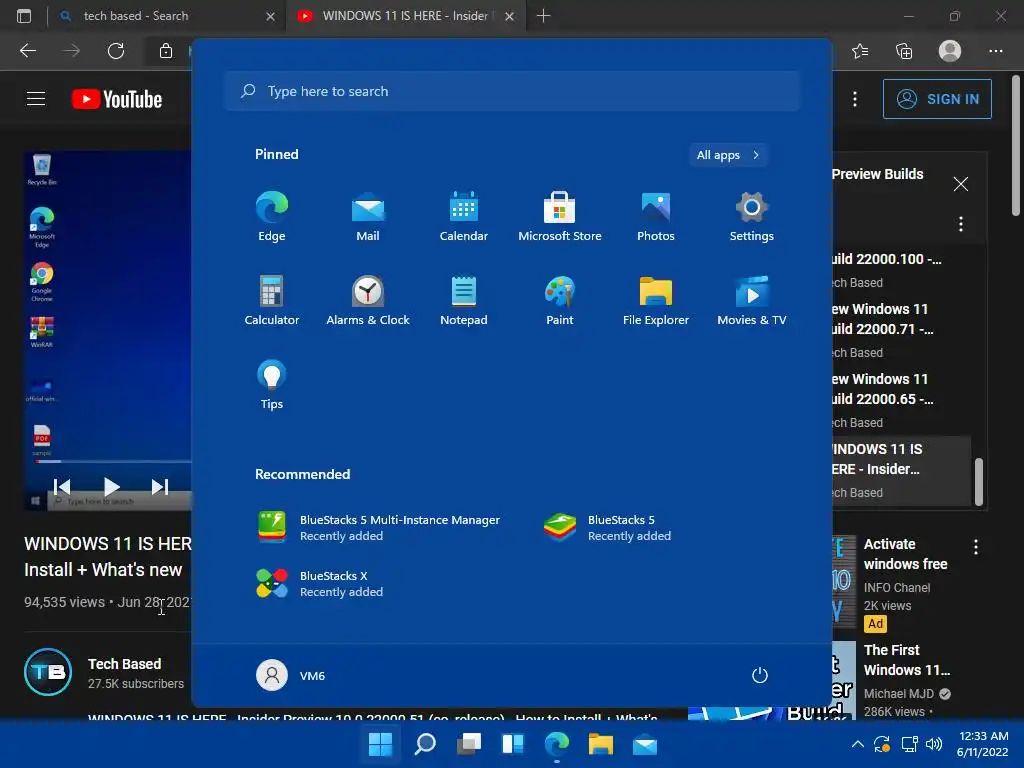Play the YouTube video
Viewport: 1024px width, 768px height.
click(111, 487)
